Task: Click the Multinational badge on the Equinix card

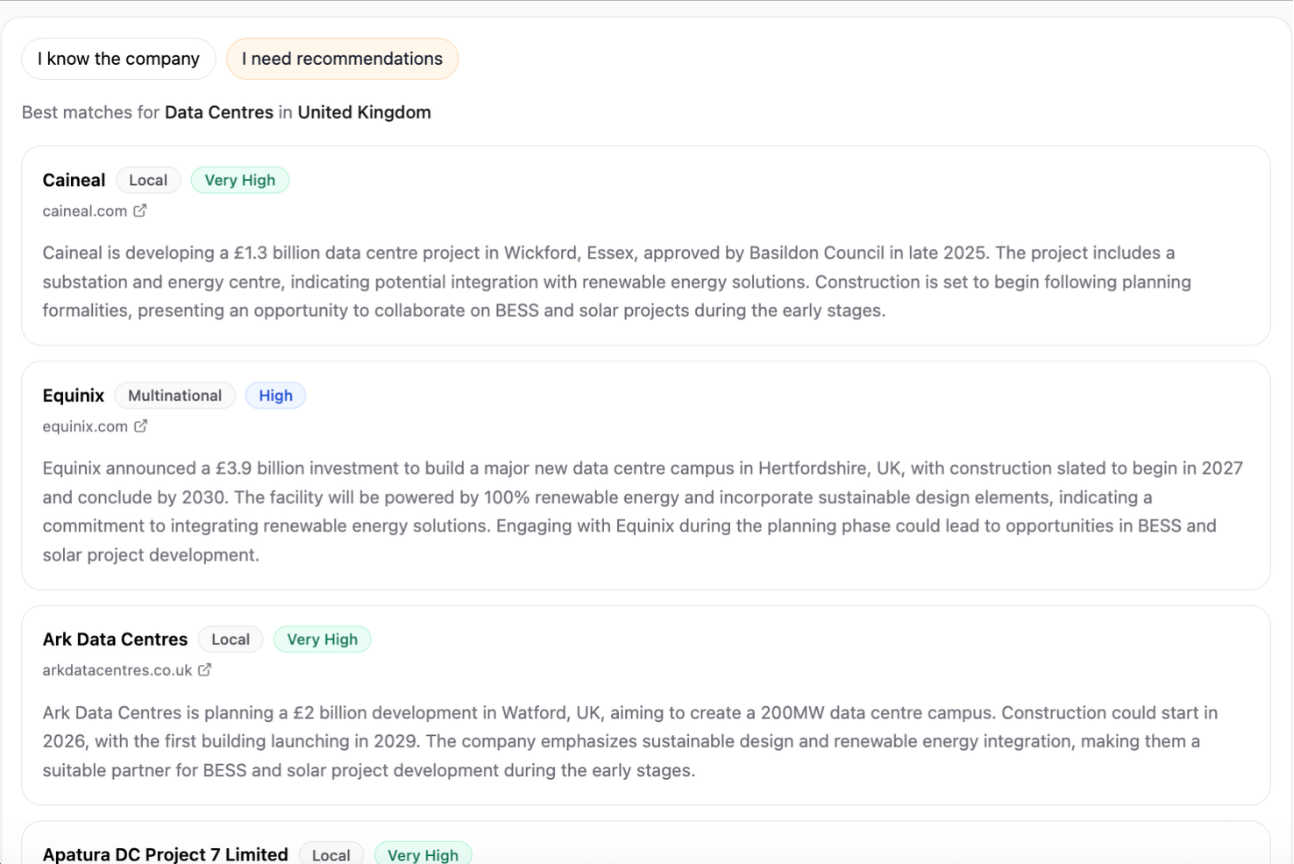Action: pyautogui.click(x=175, y=395)
